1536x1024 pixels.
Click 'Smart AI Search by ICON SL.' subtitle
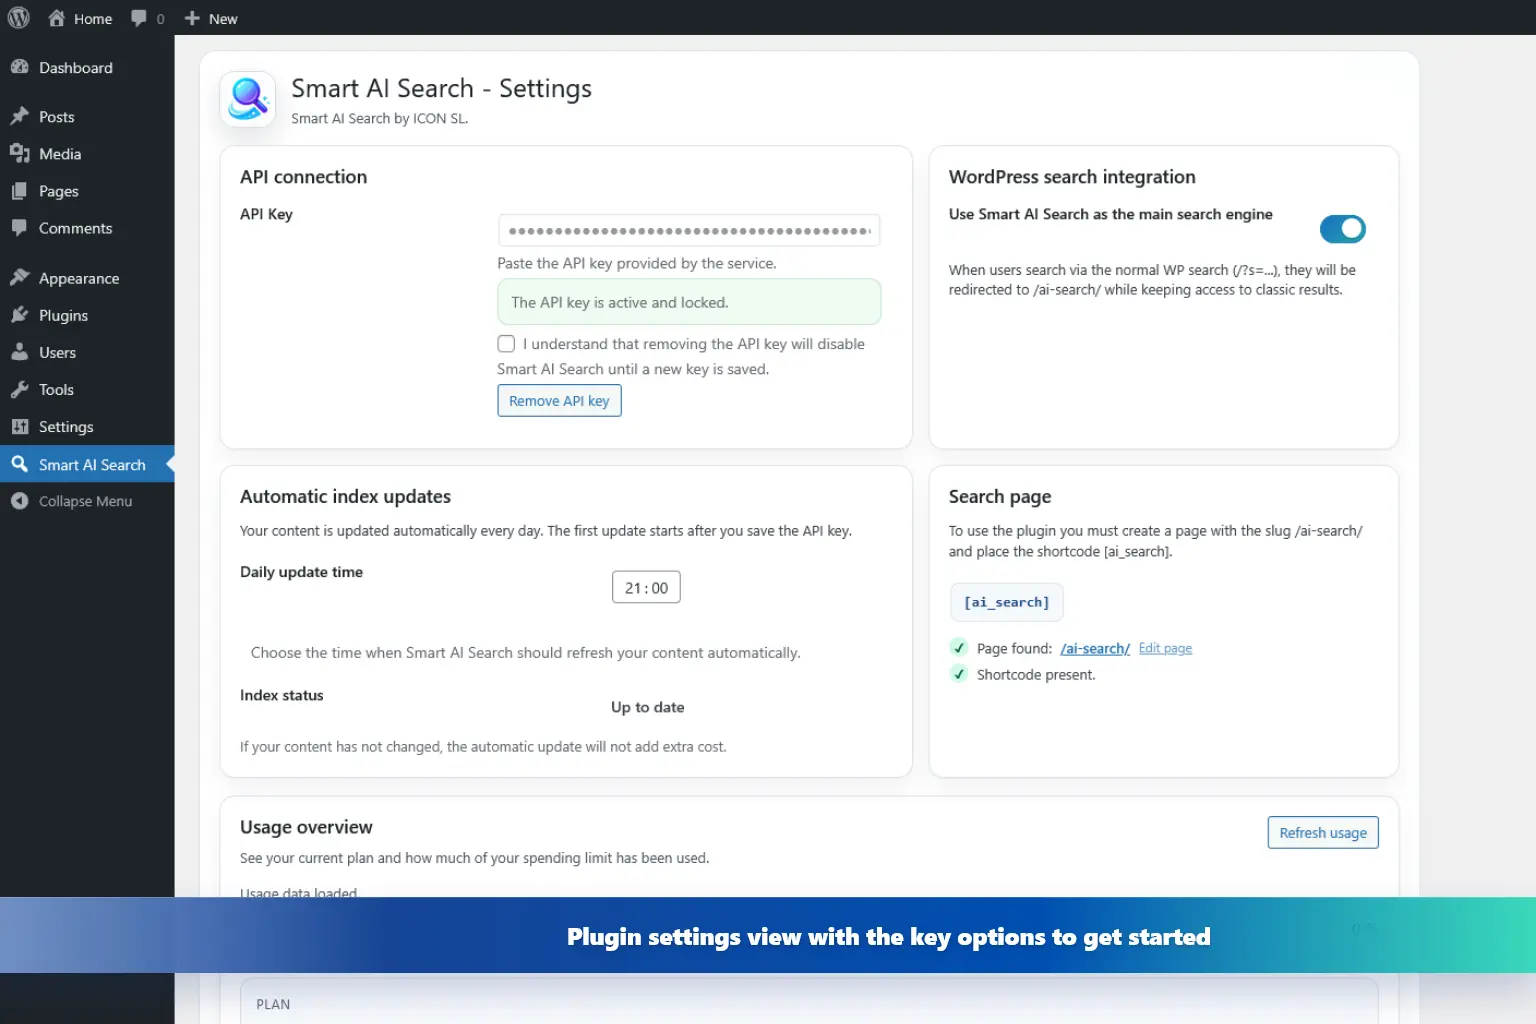380,118
